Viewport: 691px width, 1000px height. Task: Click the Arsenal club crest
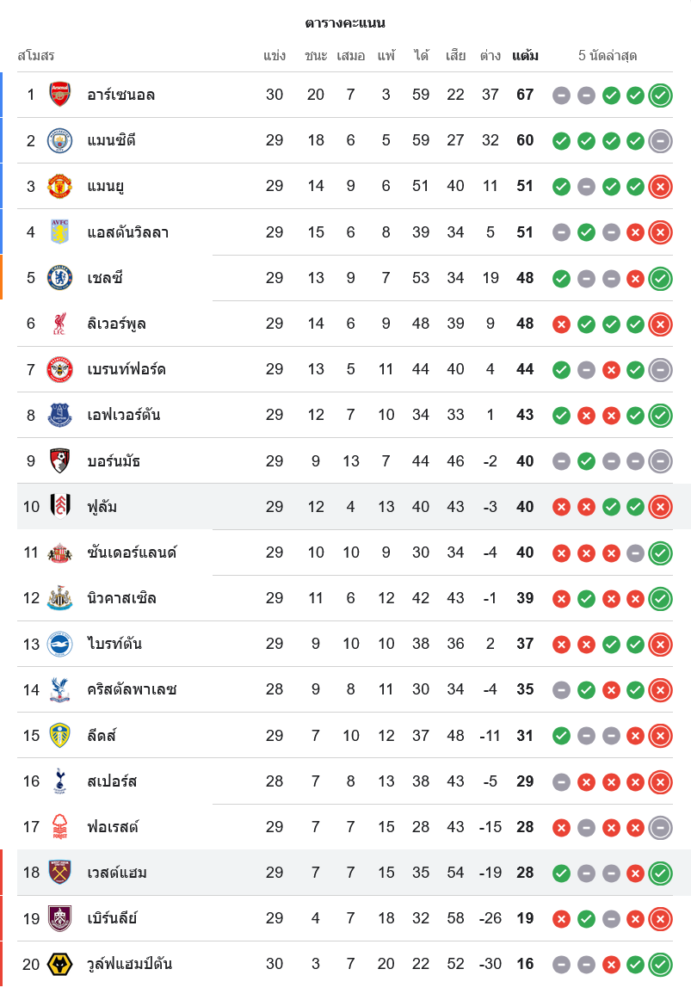click(x=60, y=95)
